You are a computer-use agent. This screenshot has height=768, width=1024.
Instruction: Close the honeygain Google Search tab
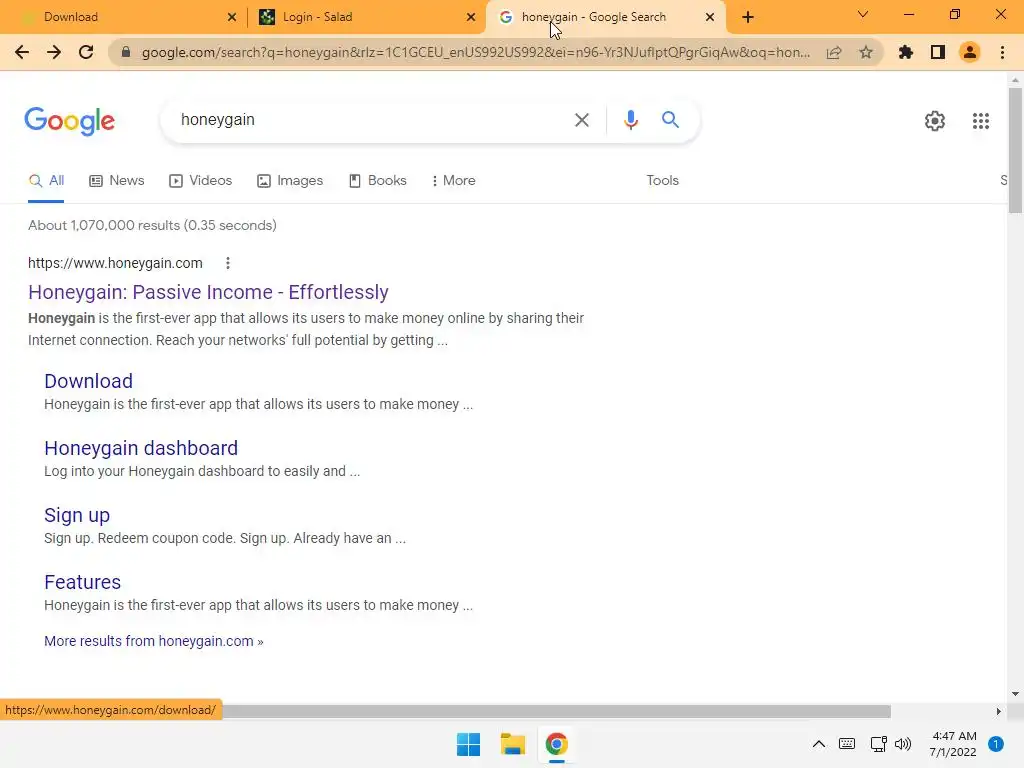click(710, 17)
